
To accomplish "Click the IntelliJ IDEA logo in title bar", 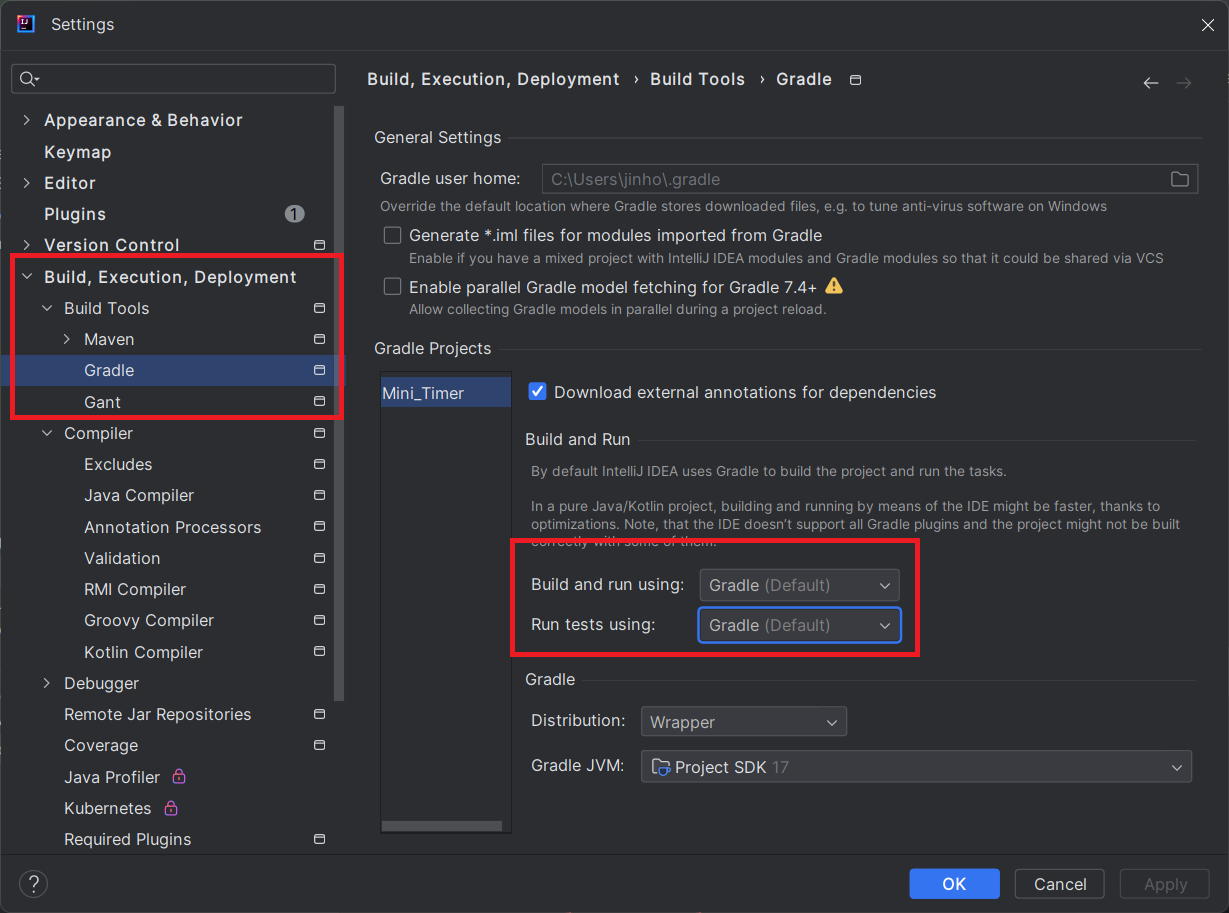I will coord(26,24).
